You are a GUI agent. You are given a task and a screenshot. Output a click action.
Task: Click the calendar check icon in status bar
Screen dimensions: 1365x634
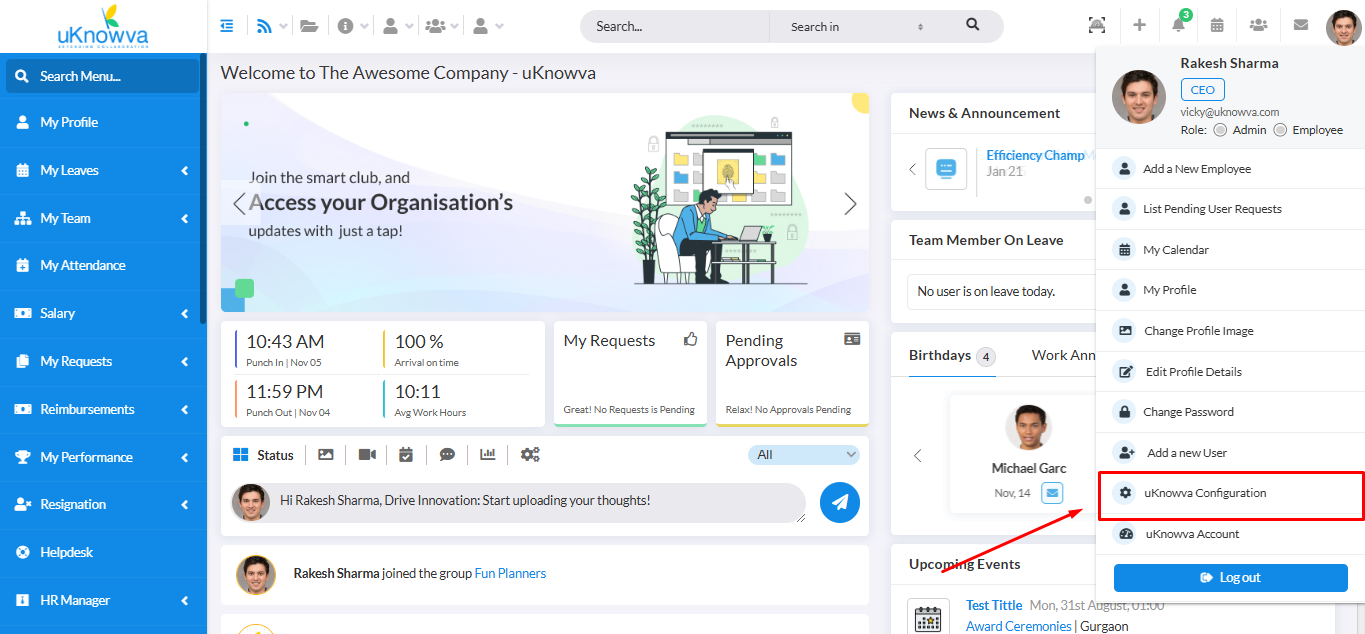coord(406,454)
